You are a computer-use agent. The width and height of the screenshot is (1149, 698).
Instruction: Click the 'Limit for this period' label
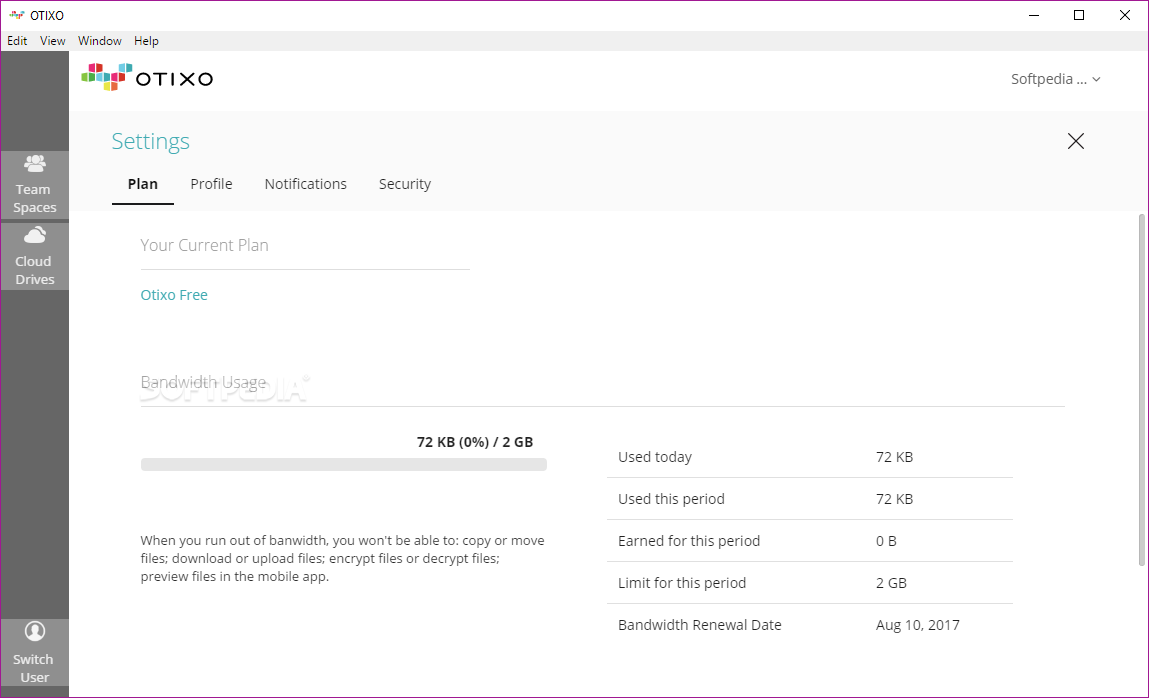click(681, 583)
